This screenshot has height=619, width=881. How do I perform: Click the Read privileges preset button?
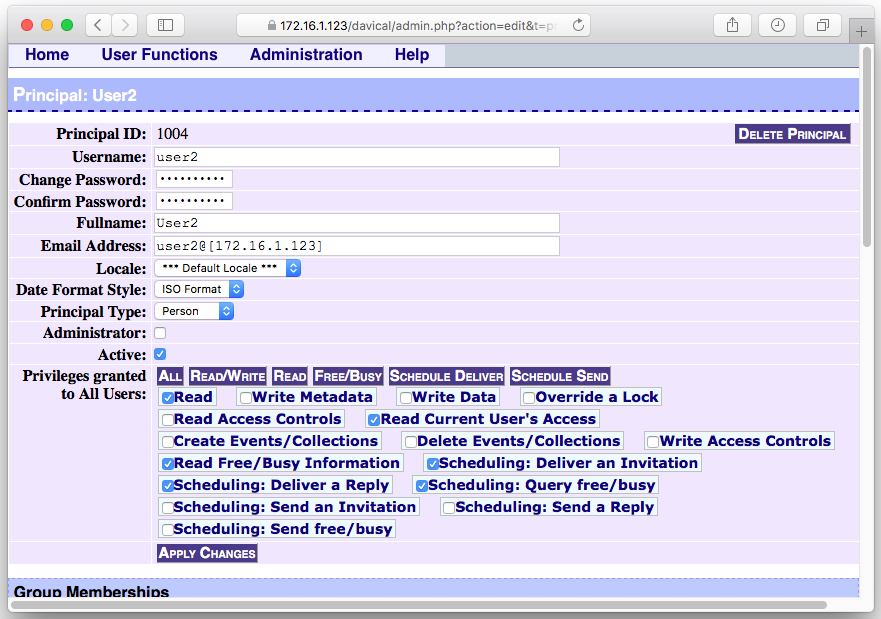[x=290, y=376]
